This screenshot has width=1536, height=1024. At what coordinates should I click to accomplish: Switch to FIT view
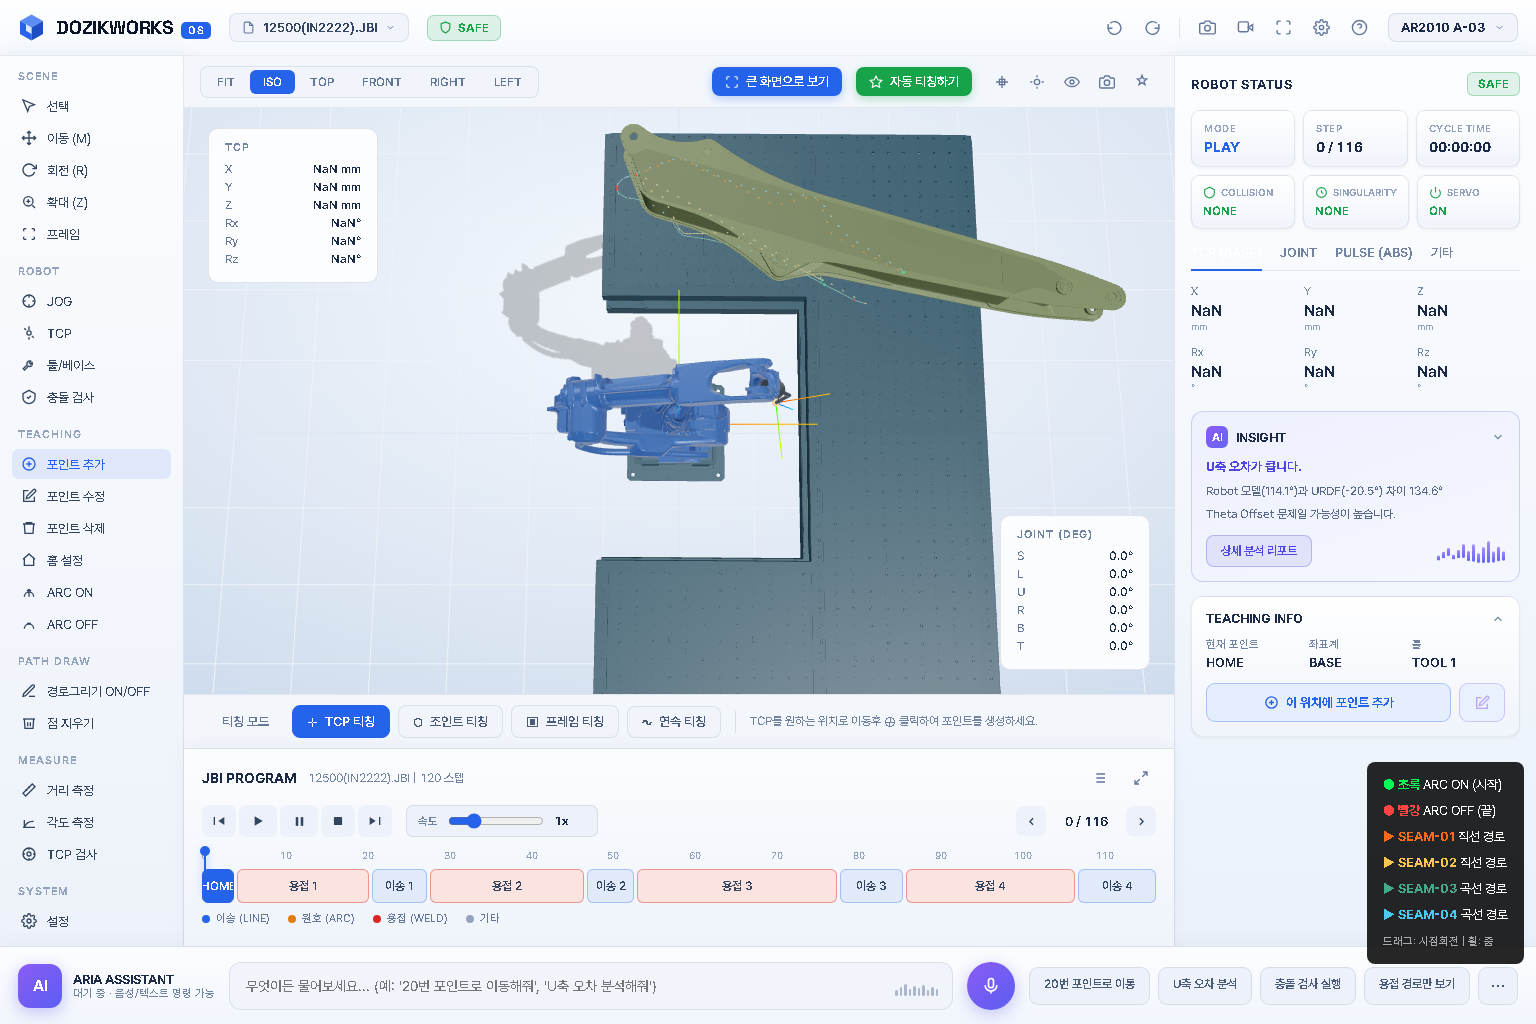[x=226, y=82]
